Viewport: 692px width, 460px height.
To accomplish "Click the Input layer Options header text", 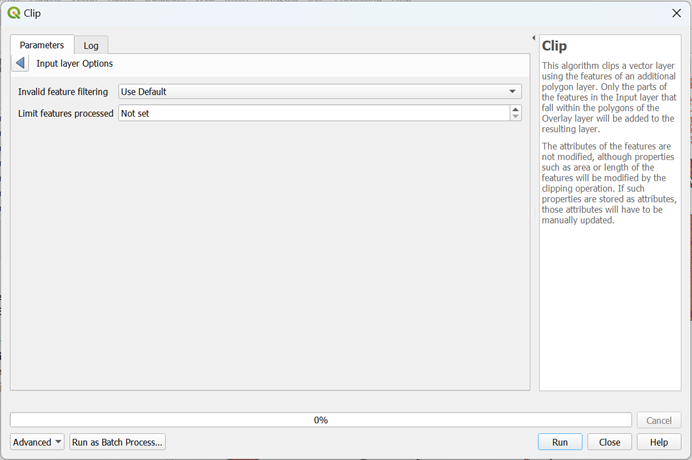I will (75, 63).
